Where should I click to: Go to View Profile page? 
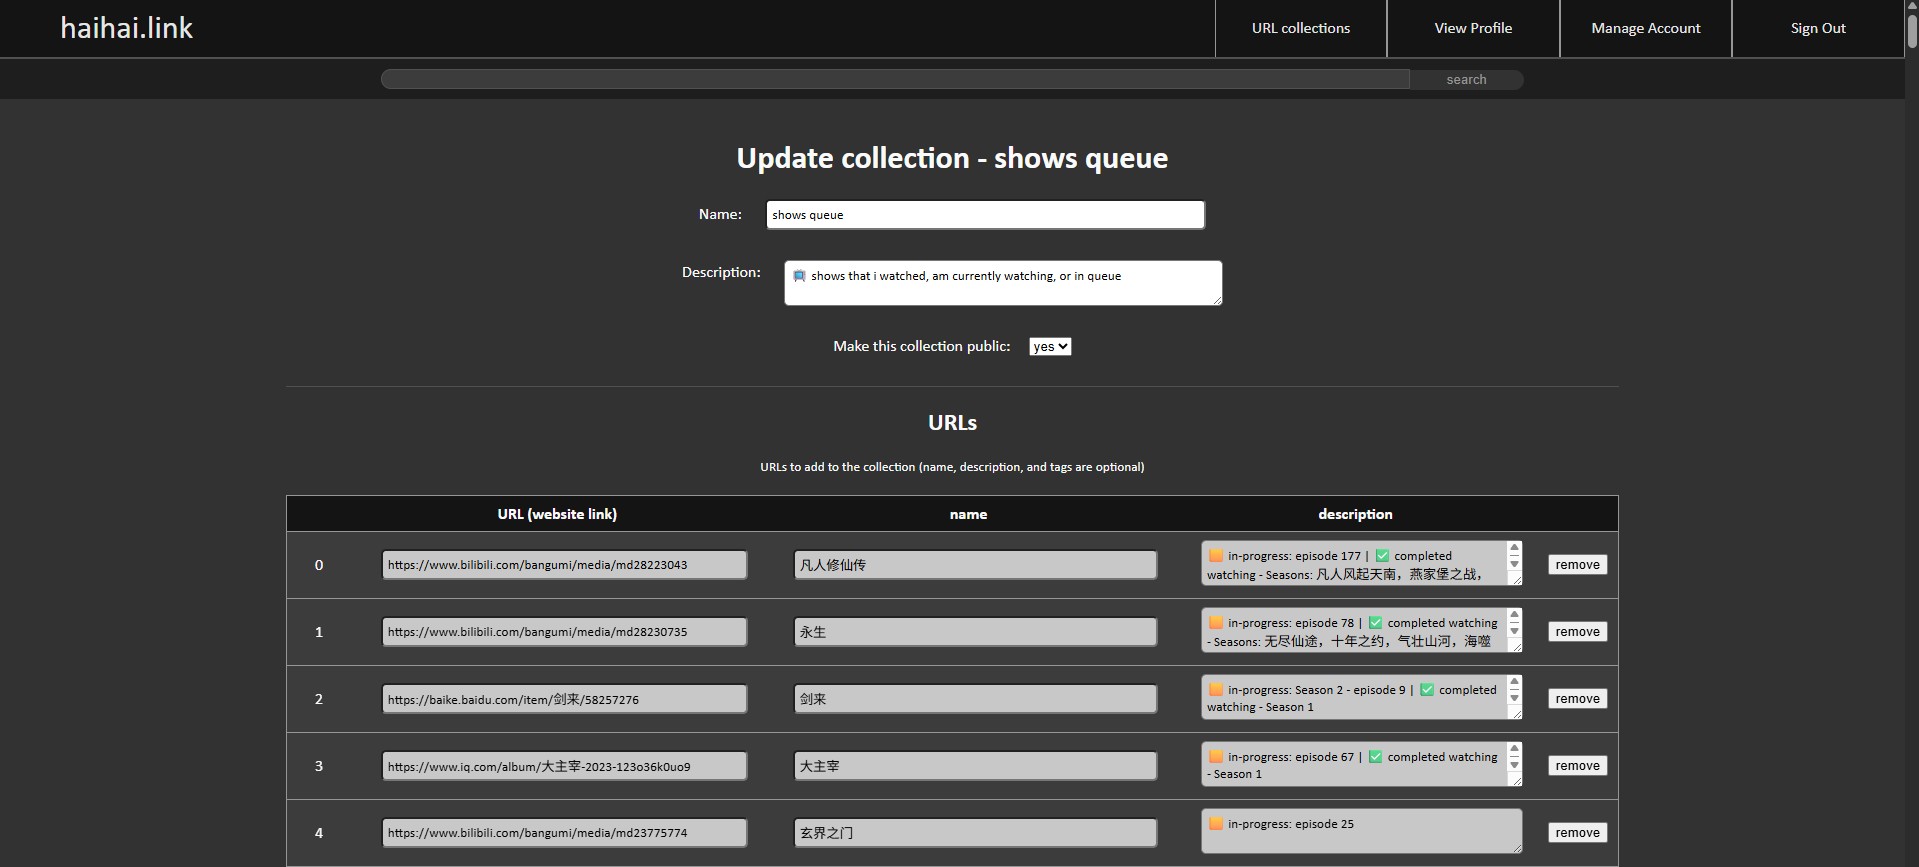click(1472, 28)
